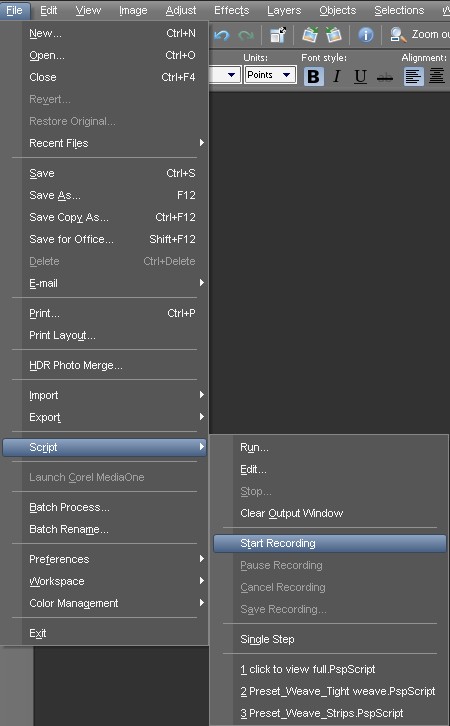
Task: Select the Zoom out magnifier icon
Action: [397, 35]
